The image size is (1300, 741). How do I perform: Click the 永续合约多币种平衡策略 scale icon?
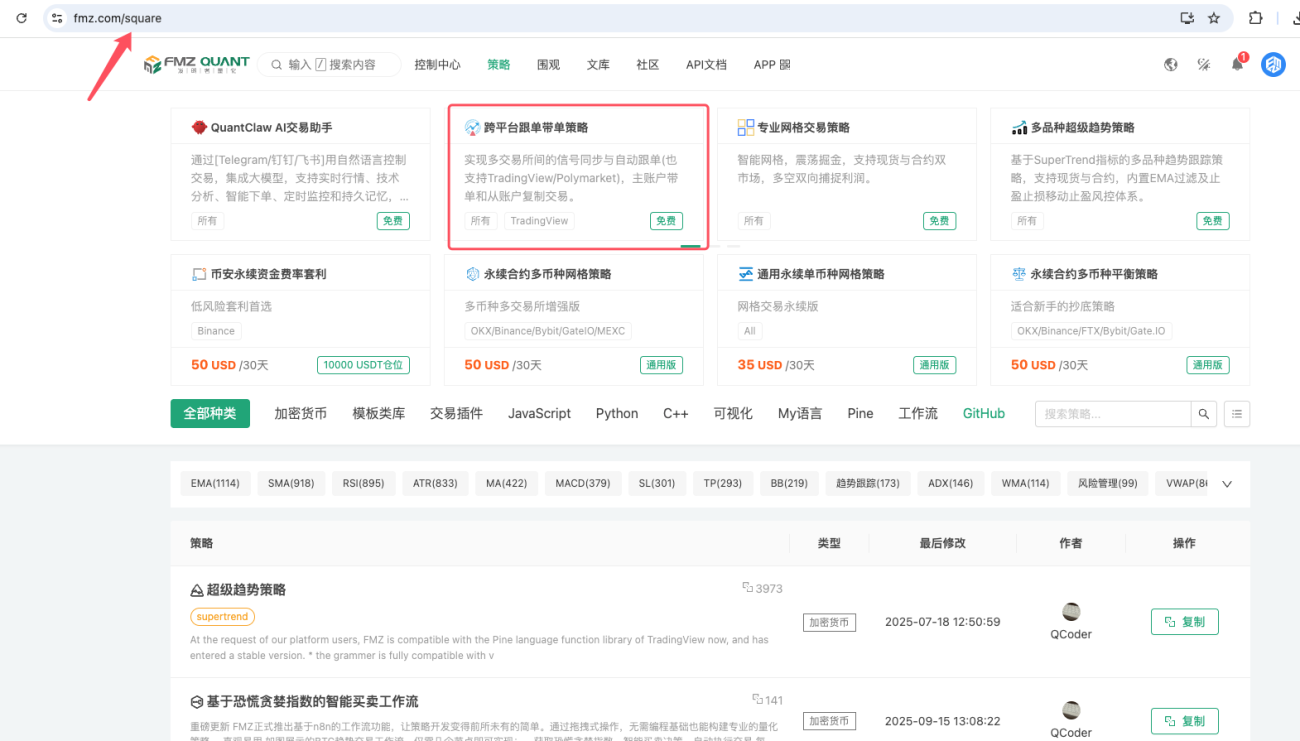(1019, 274)
